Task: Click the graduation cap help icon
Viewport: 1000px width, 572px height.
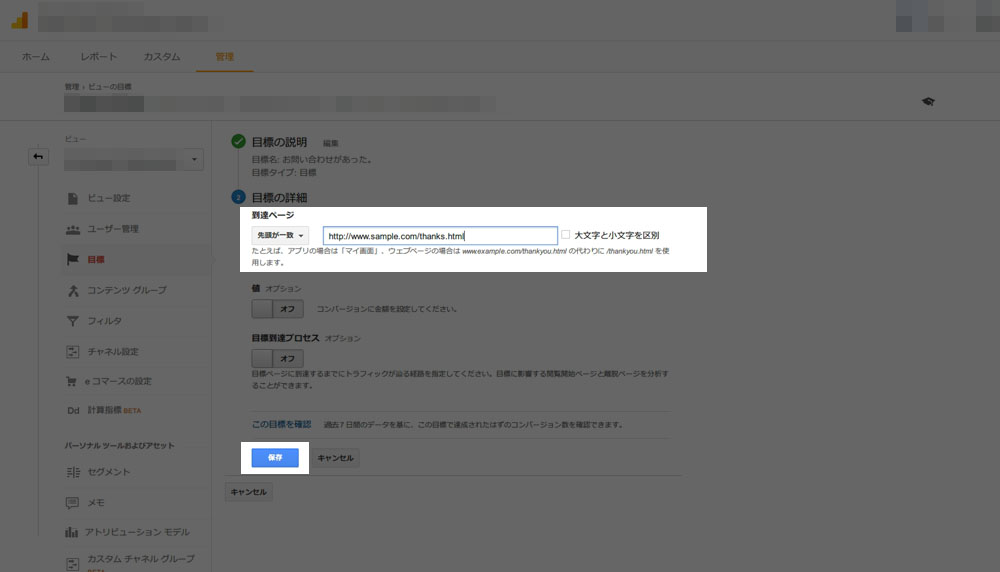Action: click(x=928, y=101)
